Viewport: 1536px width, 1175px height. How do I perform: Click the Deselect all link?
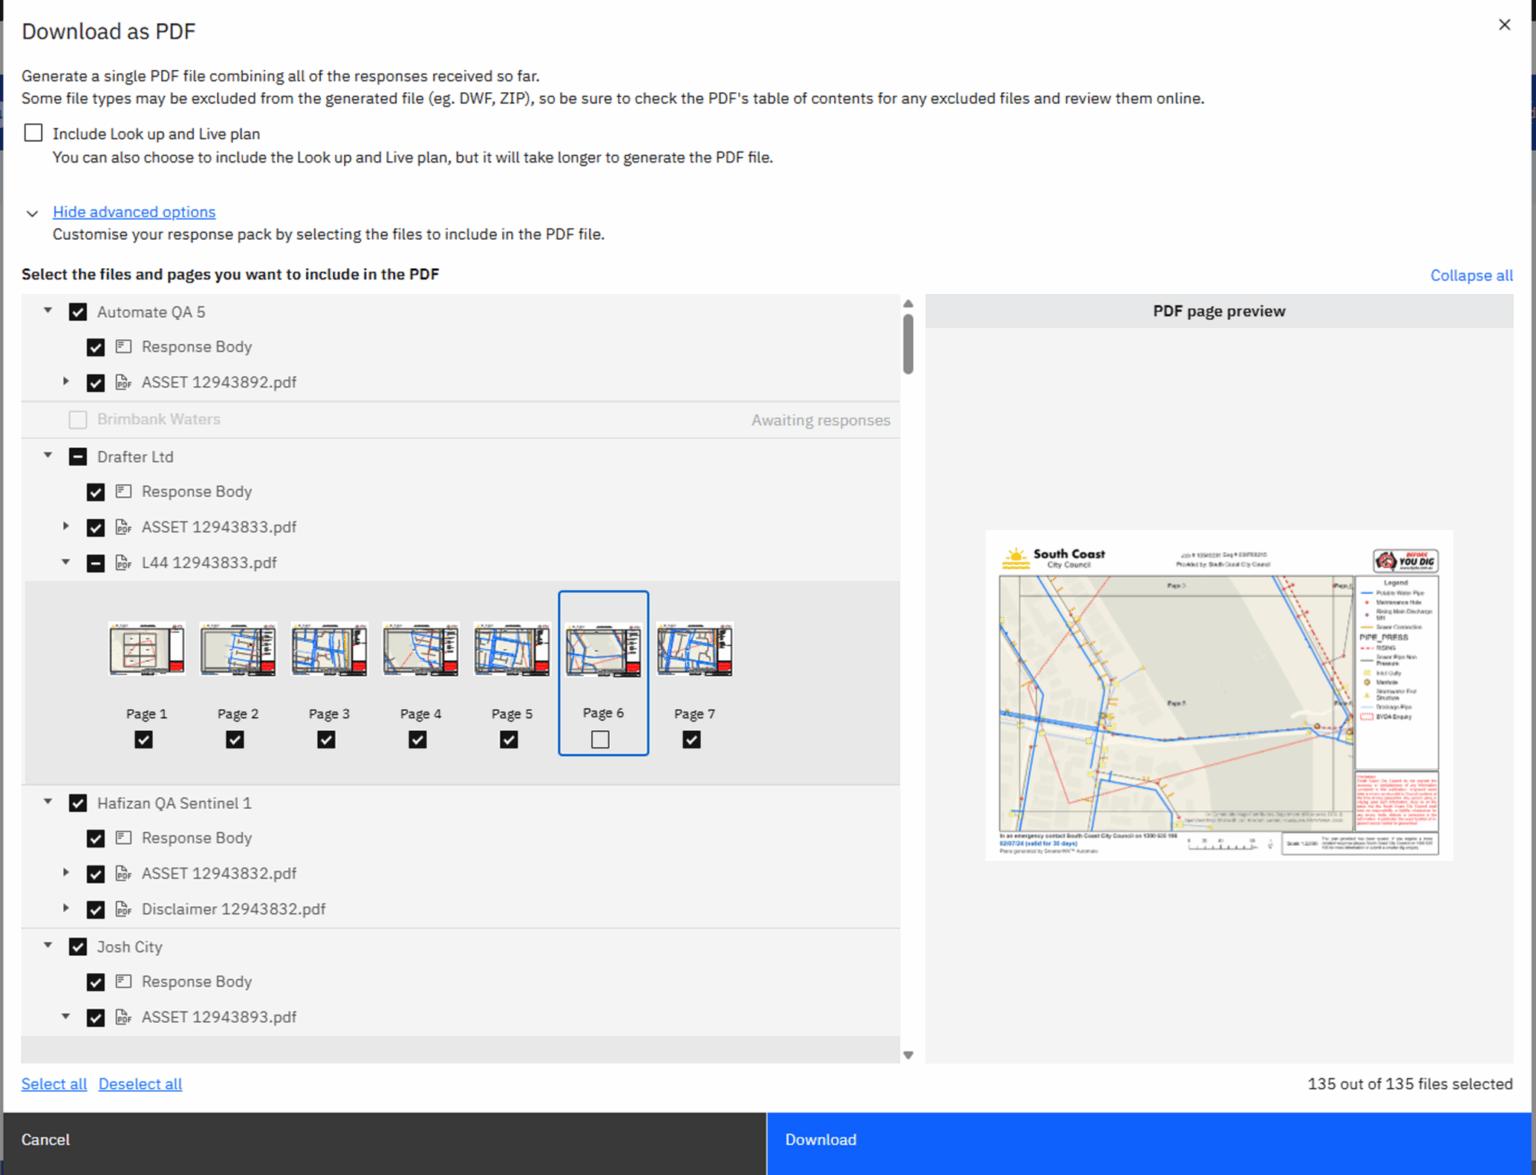[140, 1084]
